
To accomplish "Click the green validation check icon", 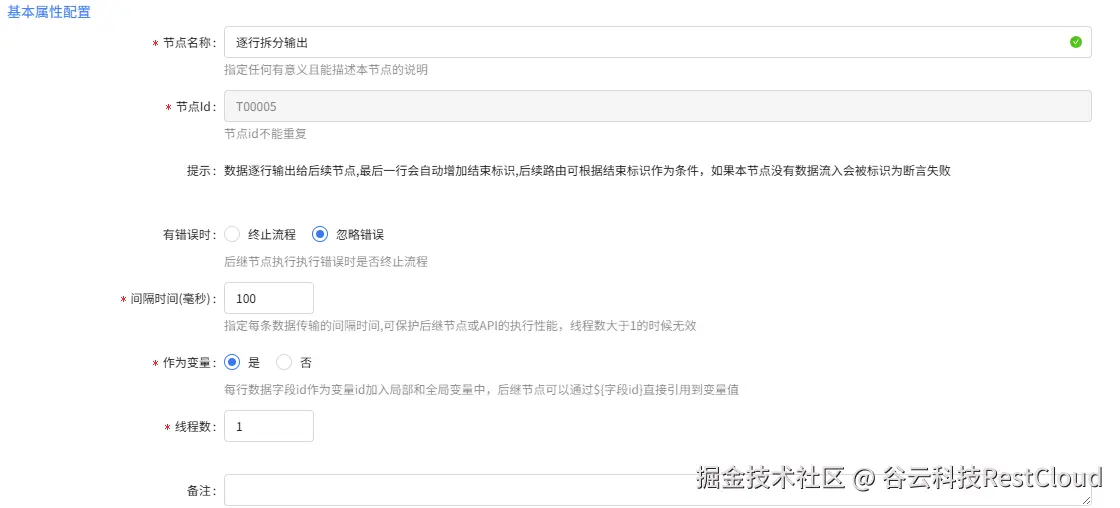I will [1075, 42].
